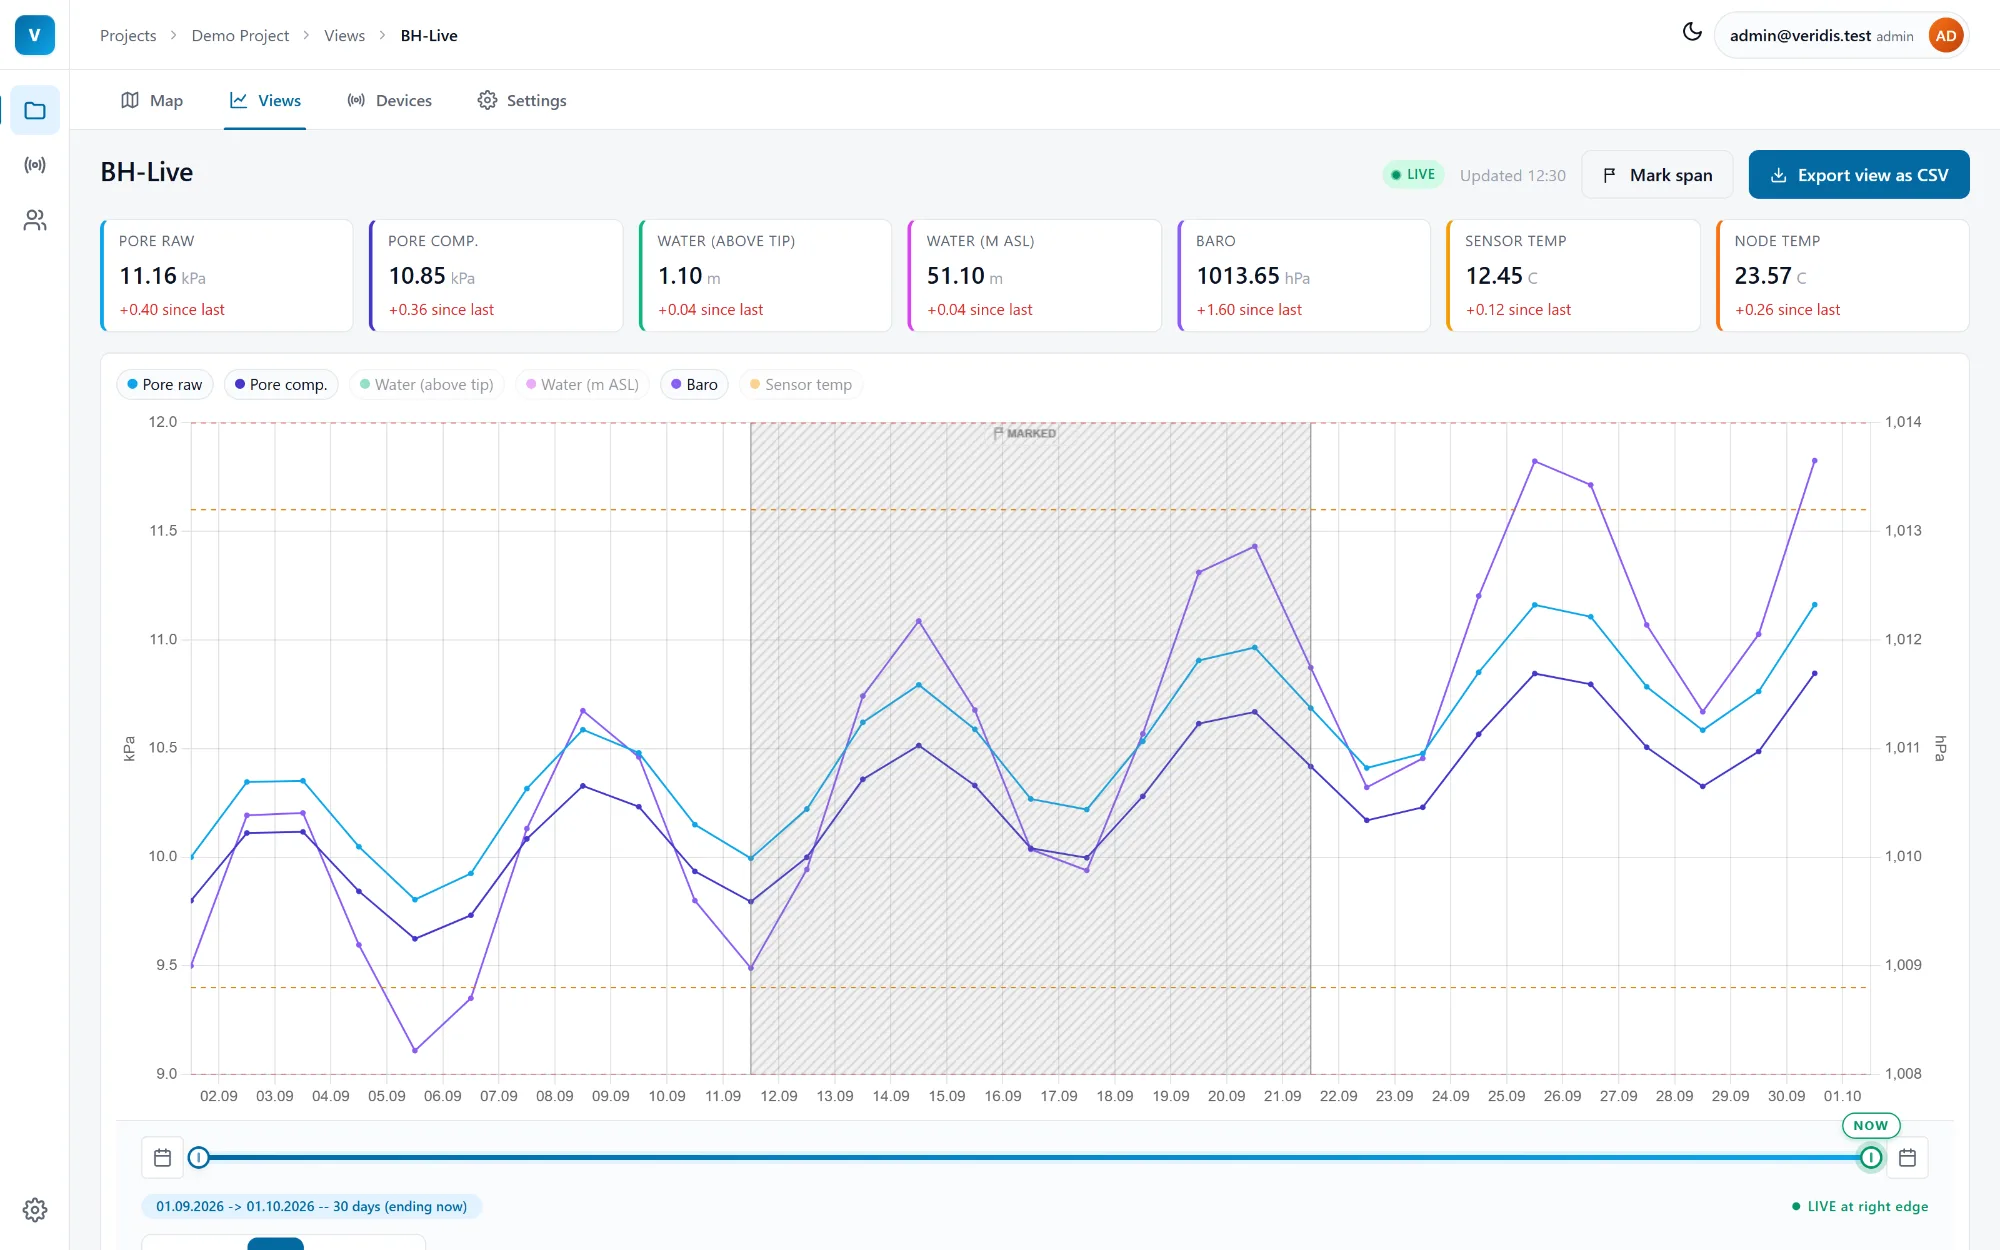Toggle Baro series legend chip

pos(695,385)
